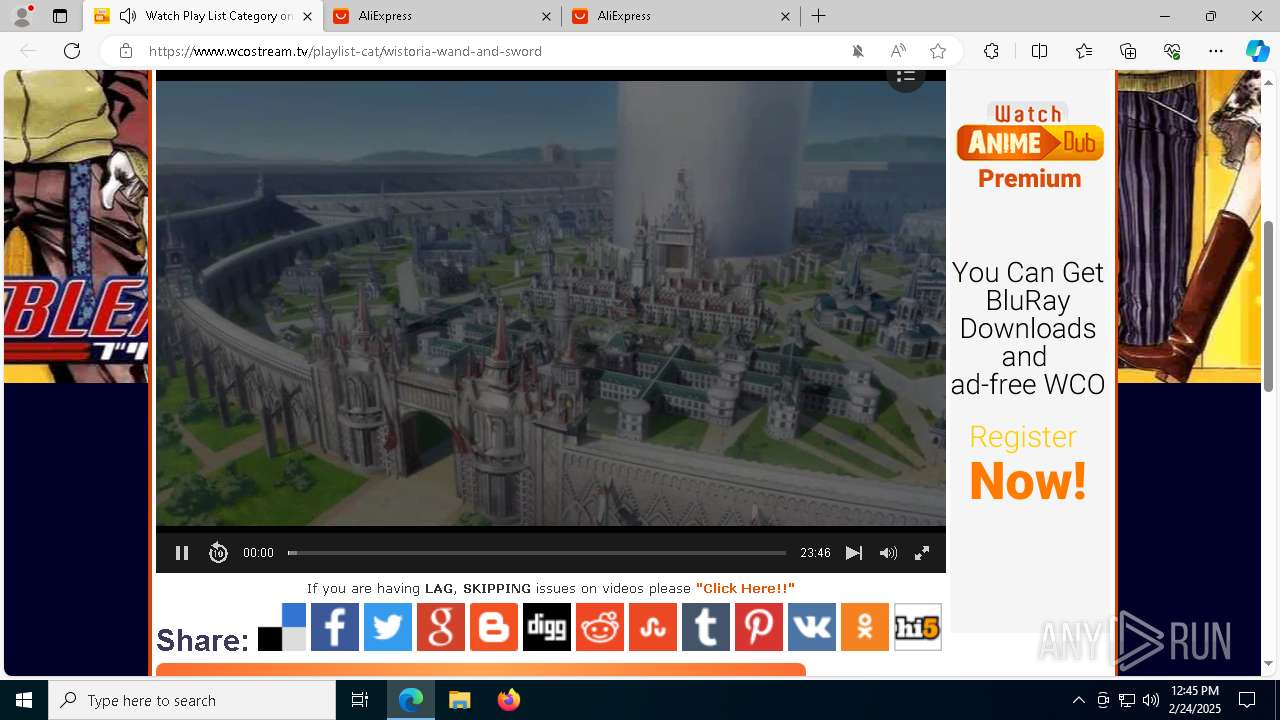1280x720 pixels.
Task: Close the first AliExpress tab
Action: tap(546, 16)
